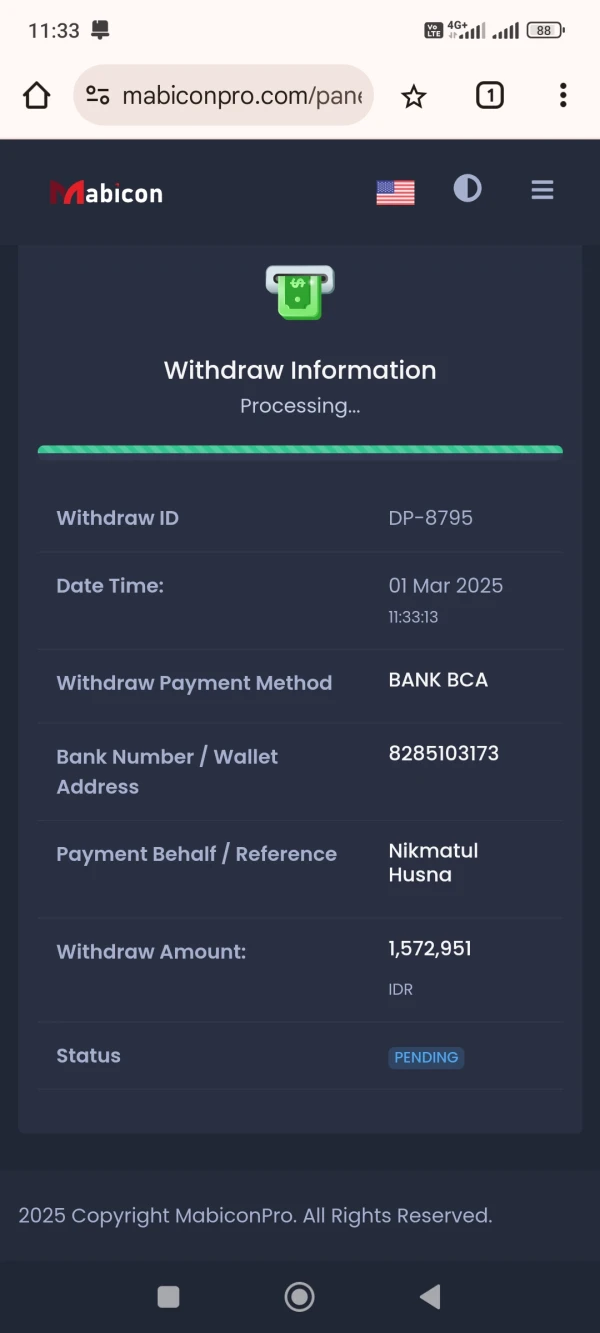Open the browser three-dot menu

tap(563, 96)
